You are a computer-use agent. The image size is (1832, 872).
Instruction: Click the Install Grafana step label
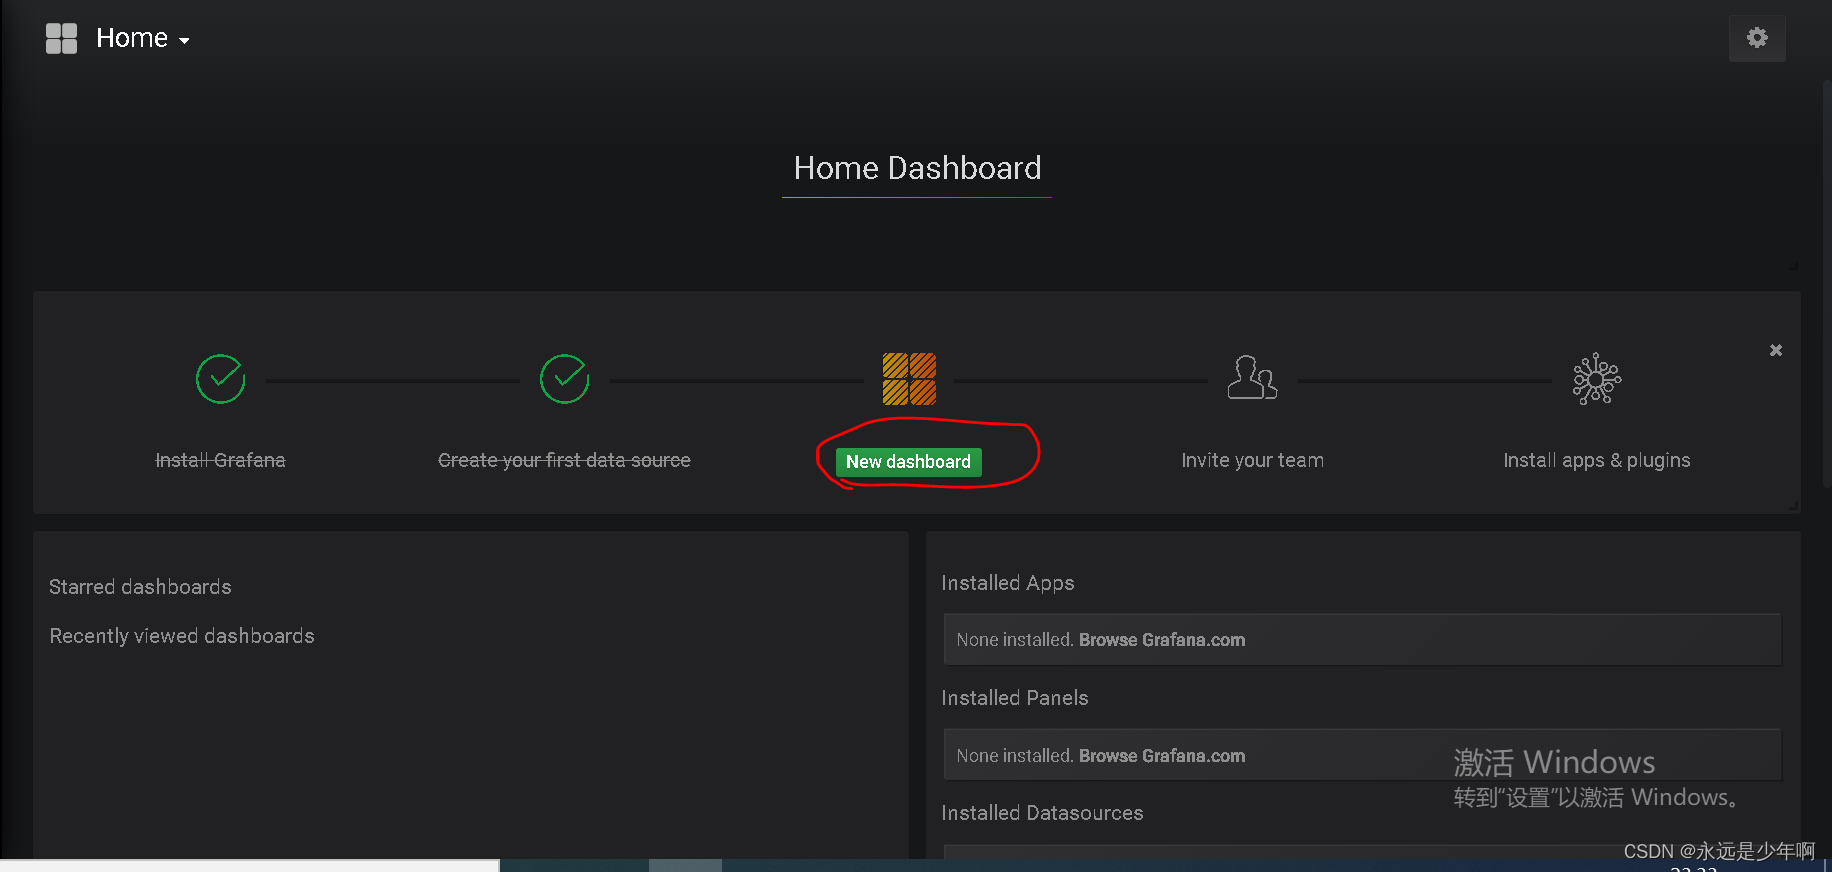pos(220,460)
